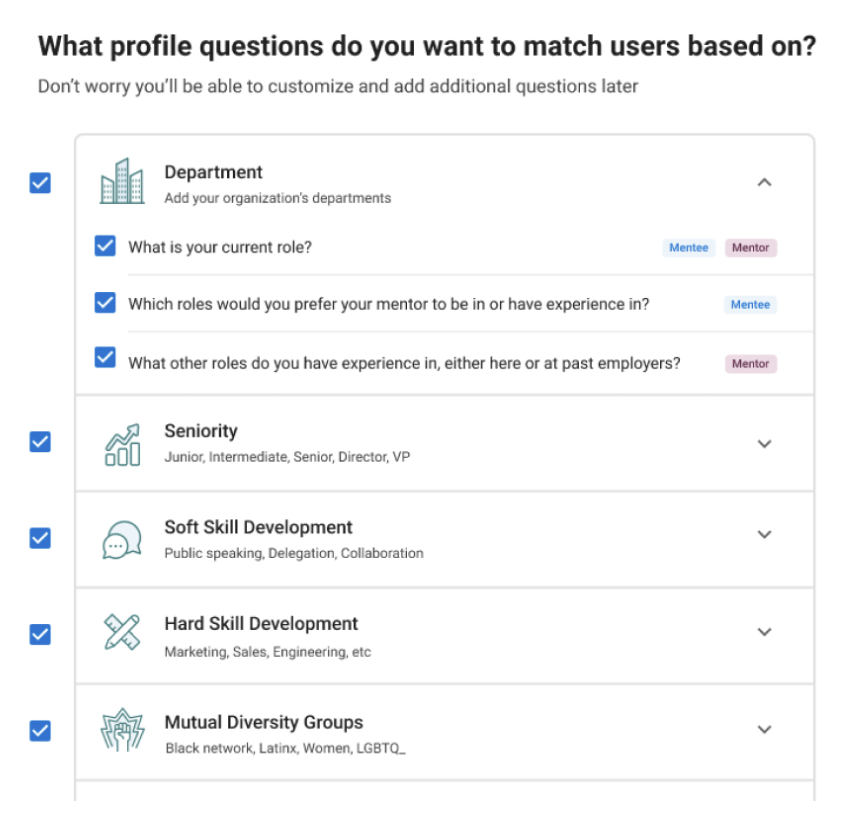Click the Hard Skill pencil and ruler icon
852x822 pixels.
coord(122,634)
